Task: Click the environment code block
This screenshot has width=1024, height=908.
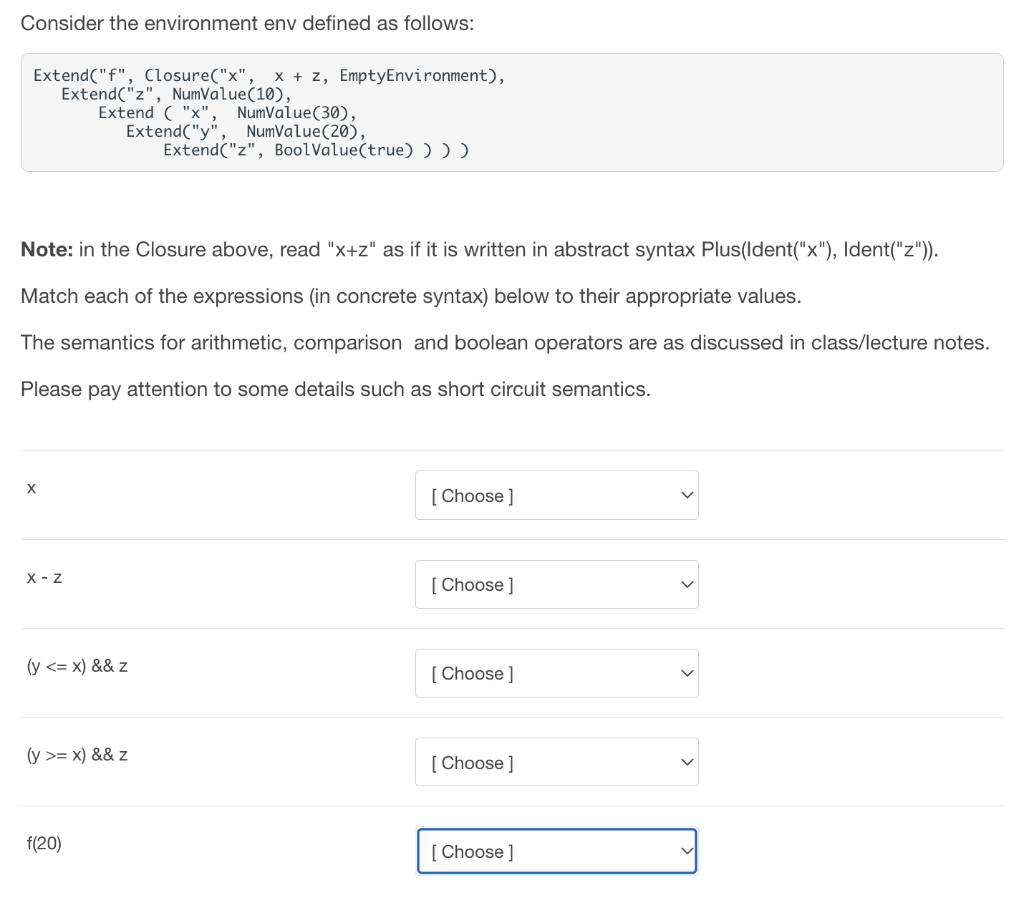Action: tap(512, 112)
